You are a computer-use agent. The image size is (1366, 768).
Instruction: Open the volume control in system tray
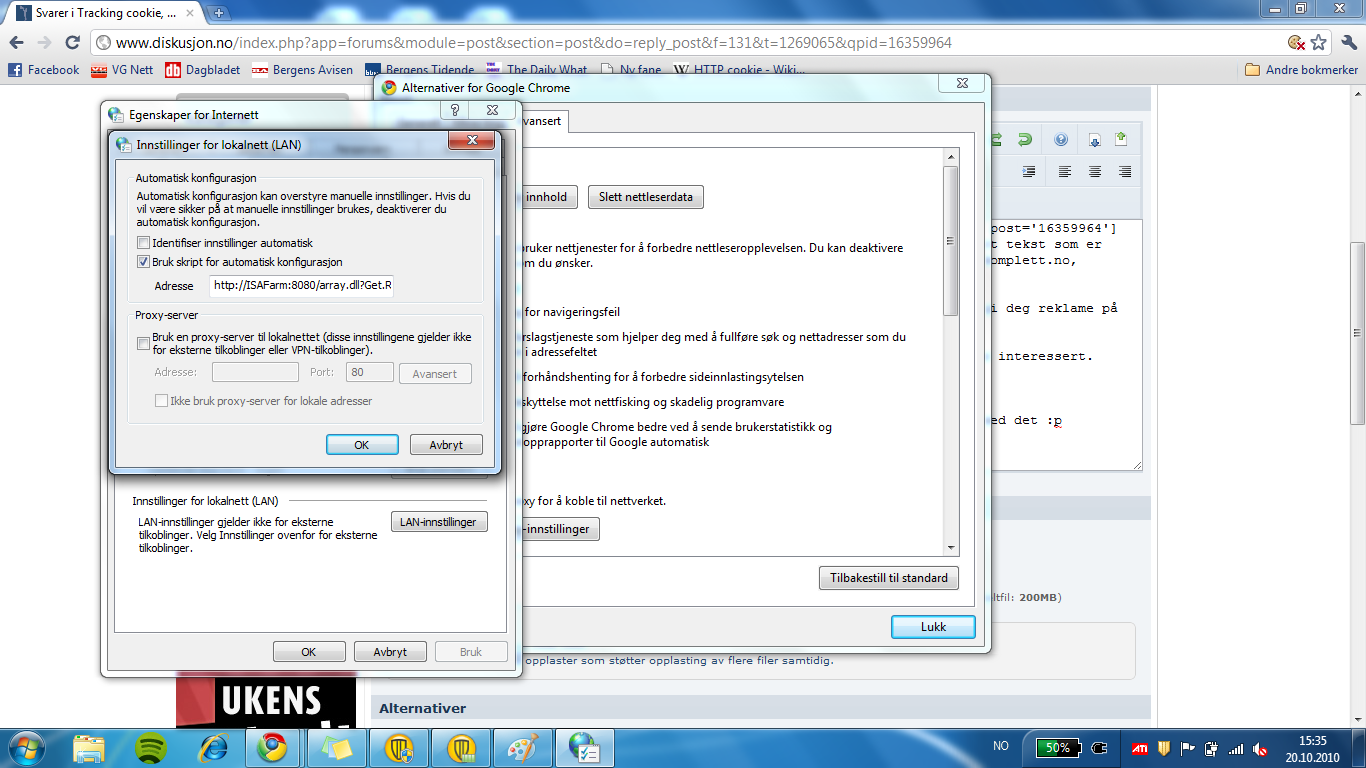(x=1262, y=748)
